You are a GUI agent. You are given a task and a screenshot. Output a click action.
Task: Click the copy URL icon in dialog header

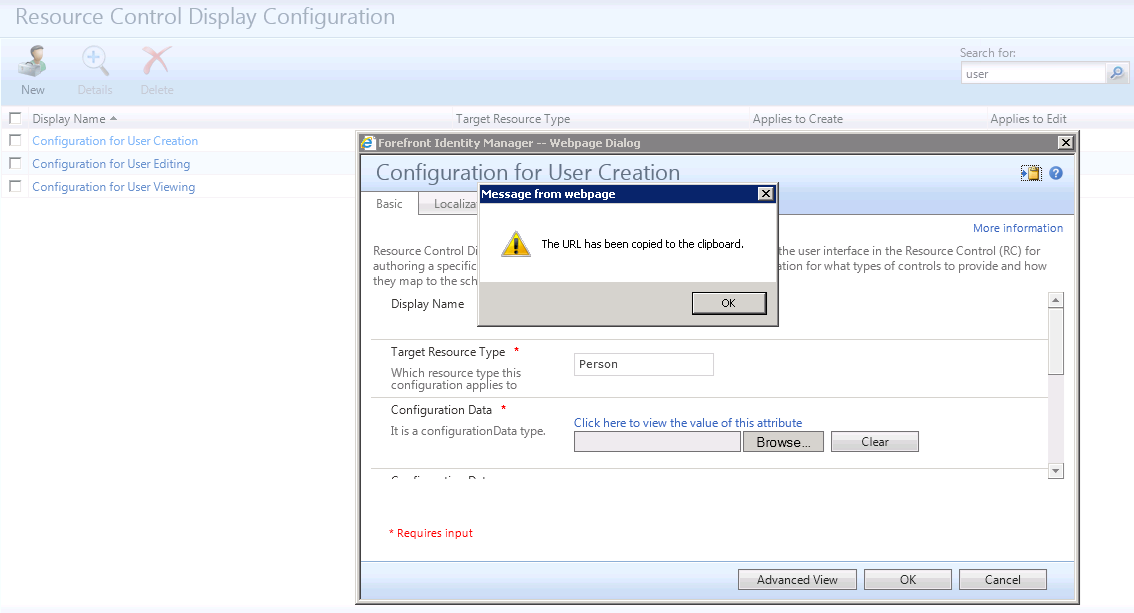click(x=1031, y=174)
